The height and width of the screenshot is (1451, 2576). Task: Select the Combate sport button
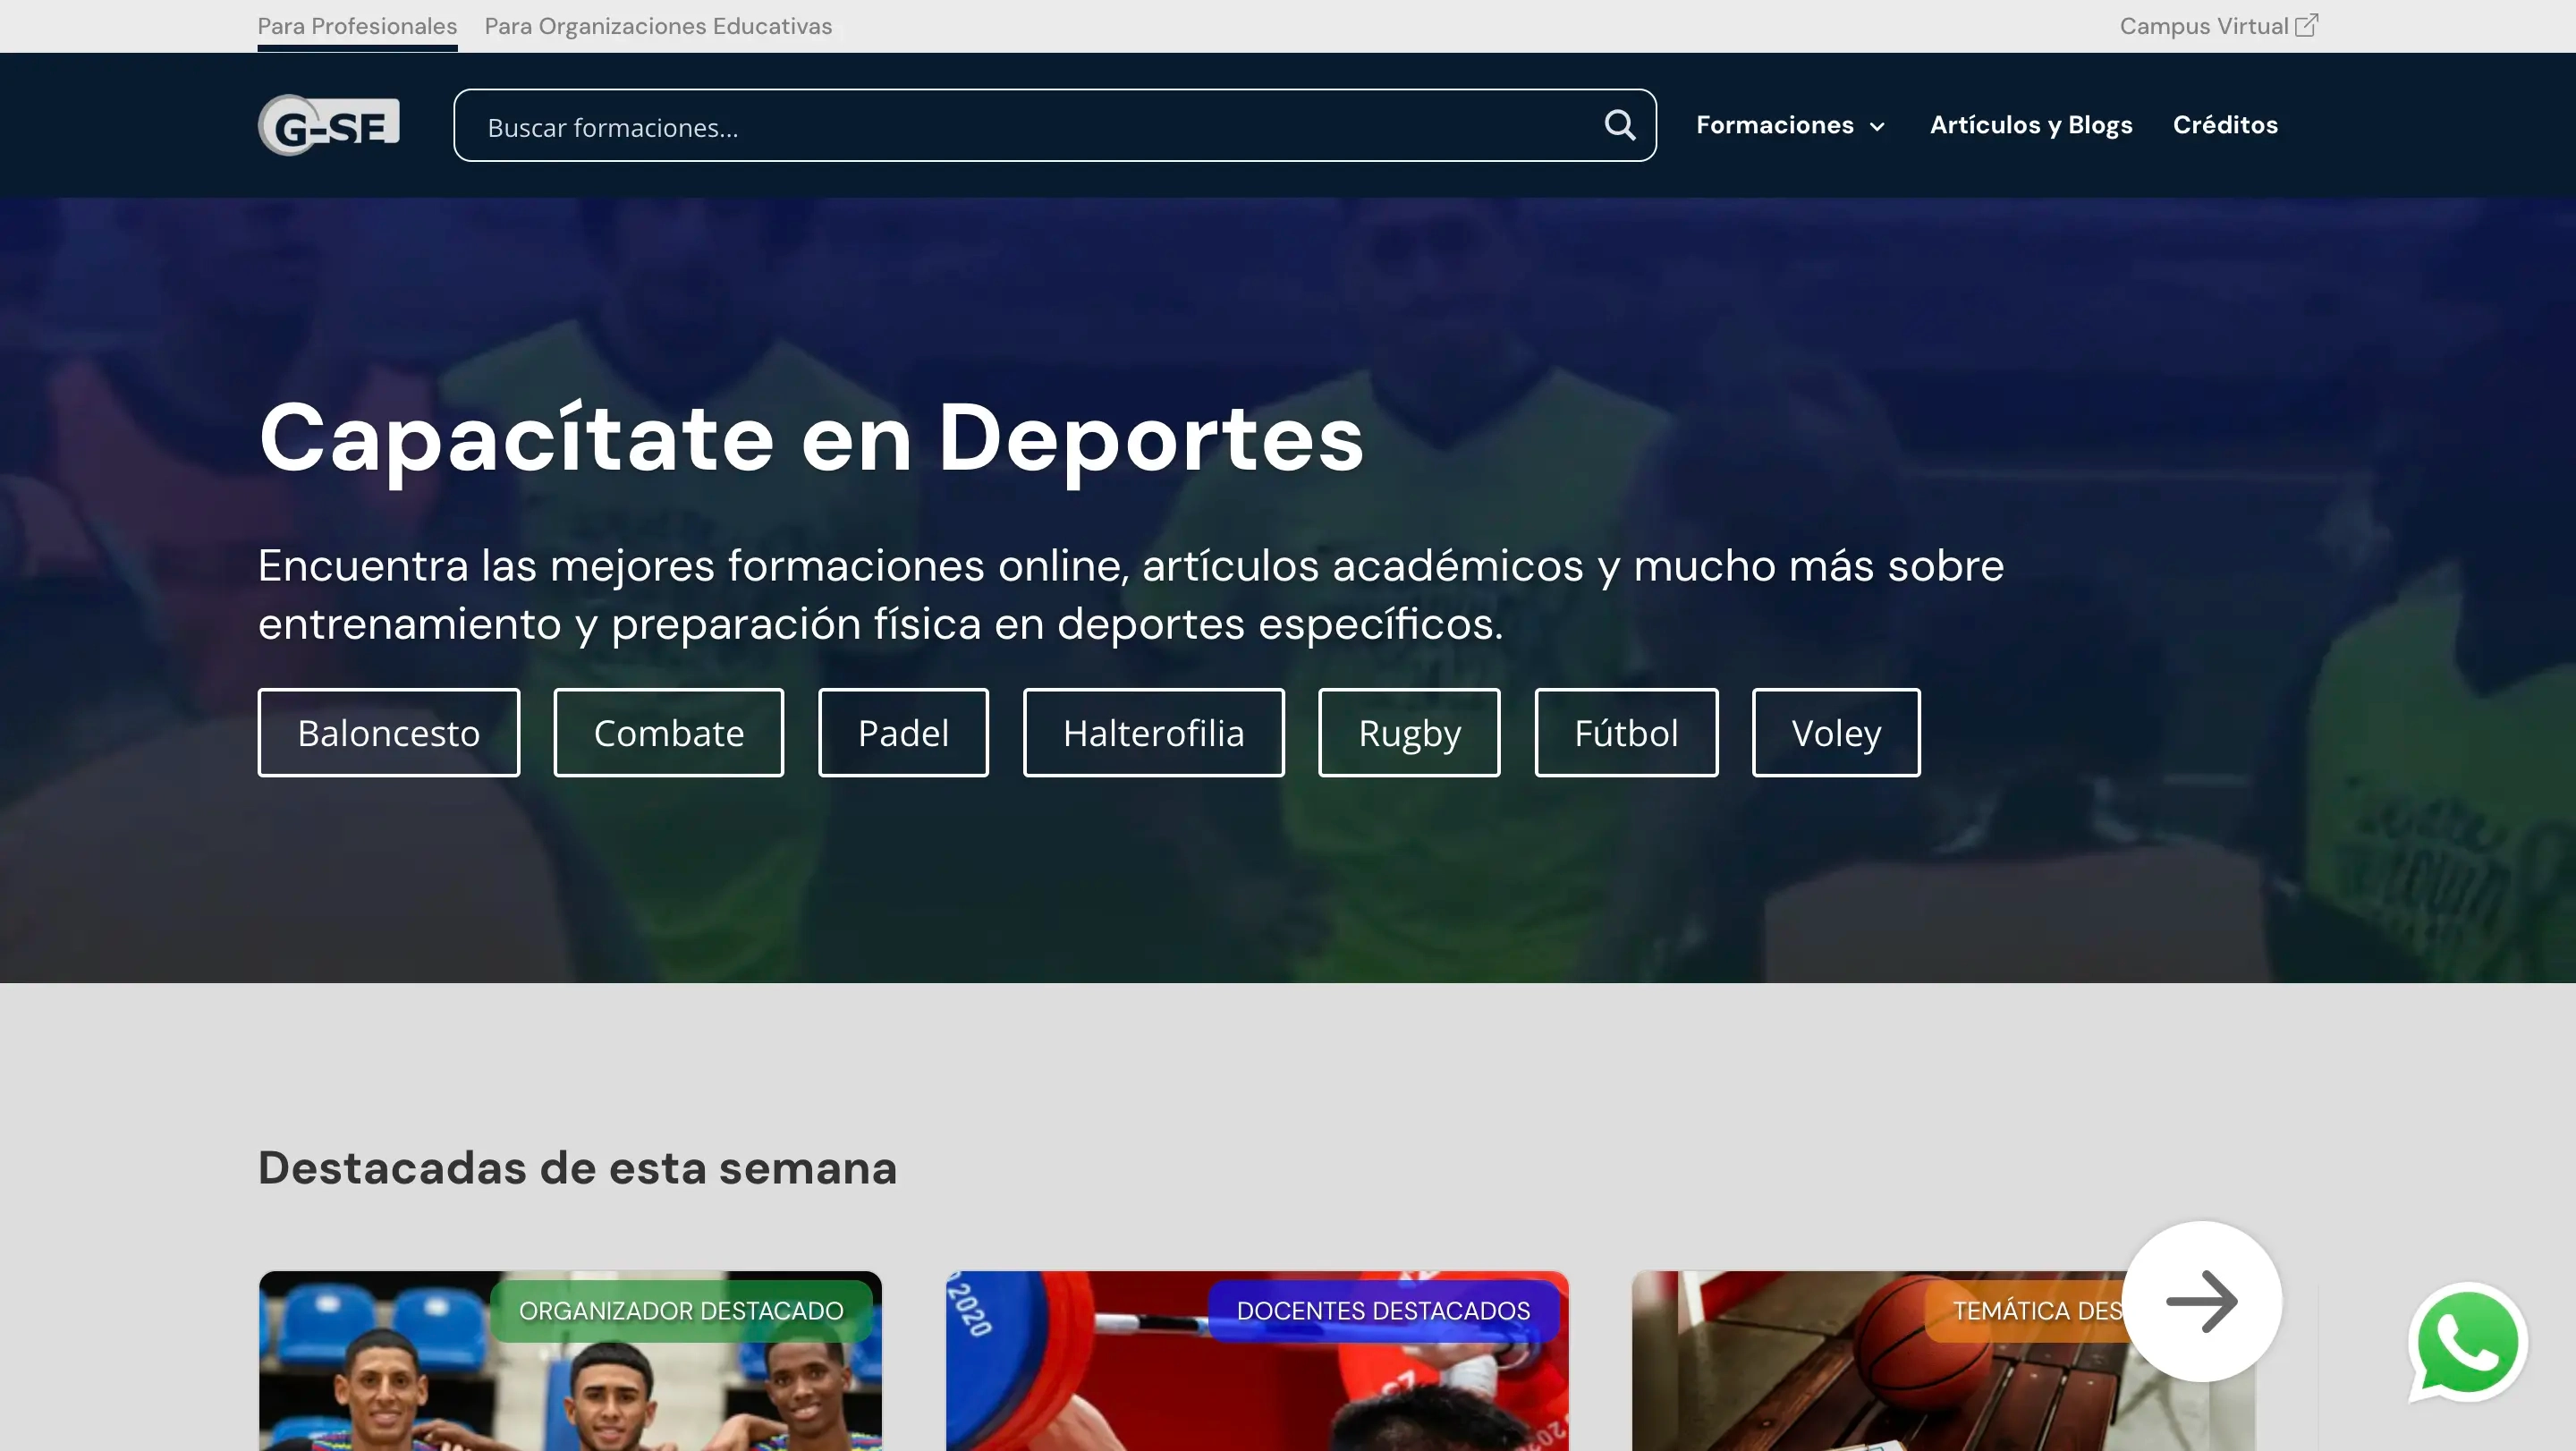pos(668,733)
